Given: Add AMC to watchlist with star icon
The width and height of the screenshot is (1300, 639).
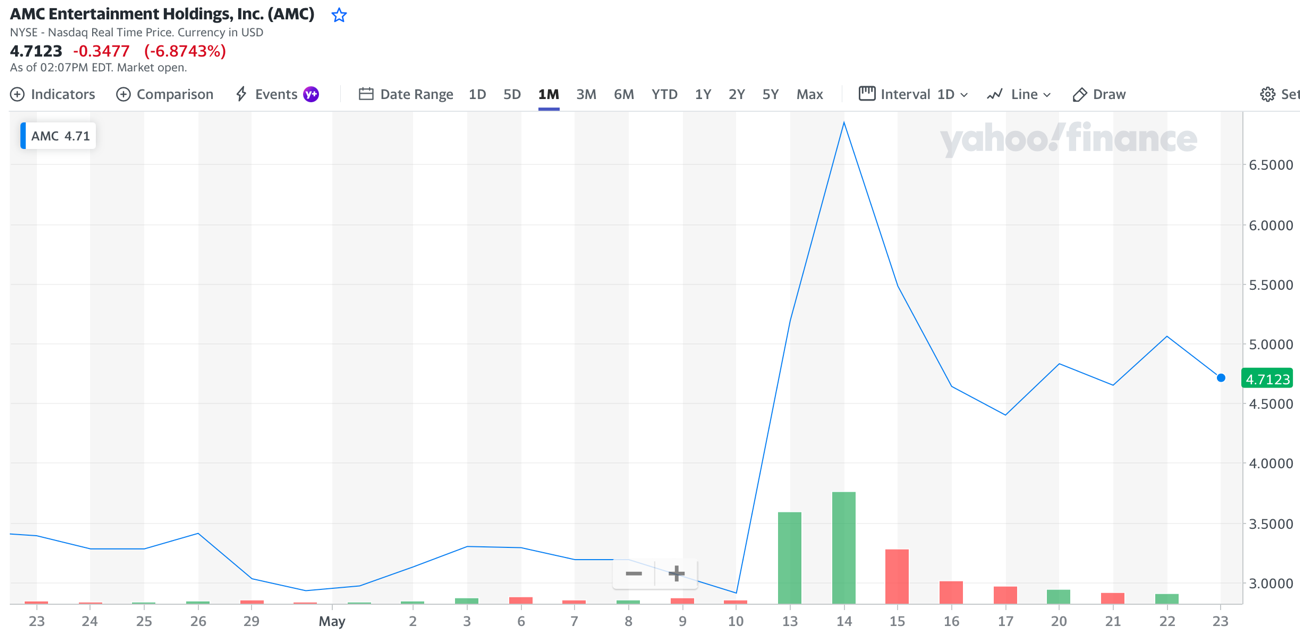Looking at the screenshot, I should [339, 15].
